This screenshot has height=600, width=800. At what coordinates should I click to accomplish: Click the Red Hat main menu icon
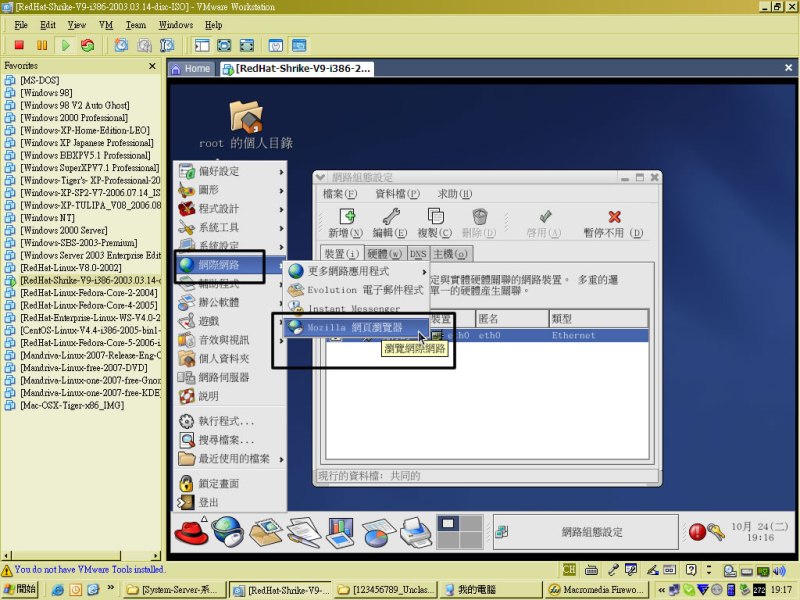[x=191, y=532]
